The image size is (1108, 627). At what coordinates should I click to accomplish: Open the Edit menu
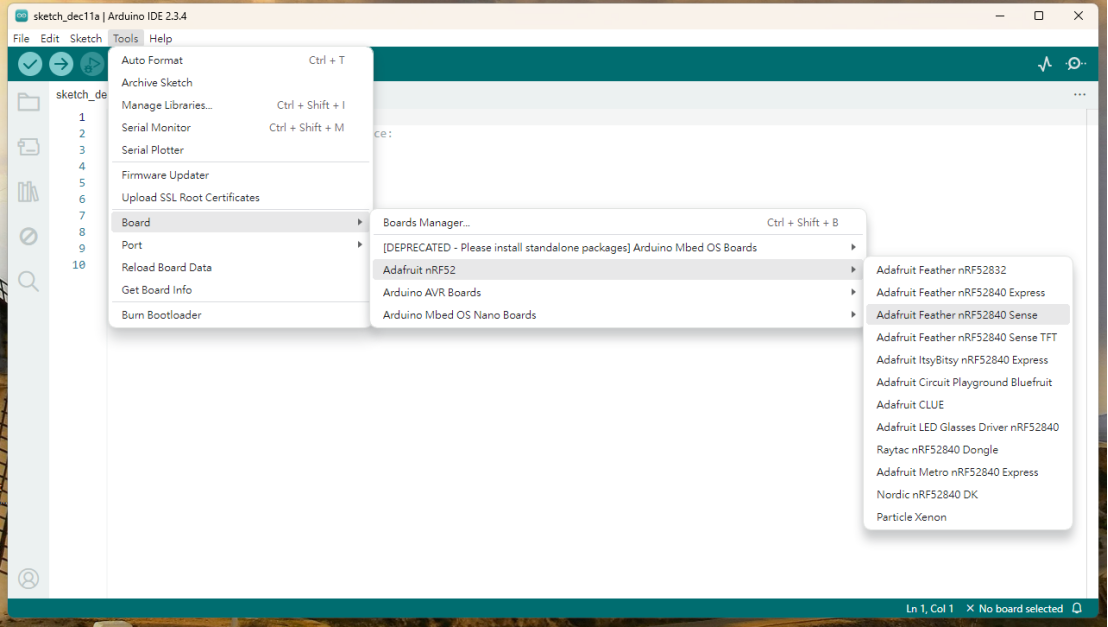click(49, 38)
